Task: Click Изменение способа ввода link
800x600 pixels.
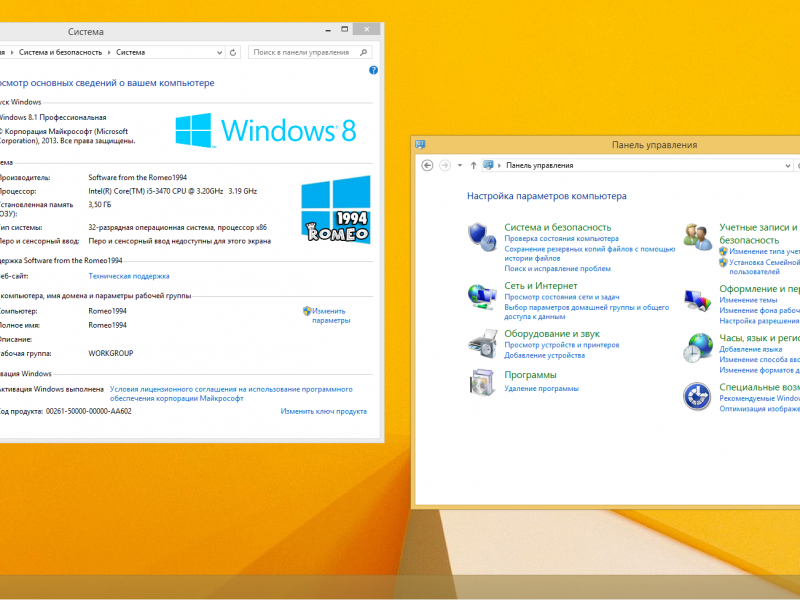Action: [x=759, y=359]
